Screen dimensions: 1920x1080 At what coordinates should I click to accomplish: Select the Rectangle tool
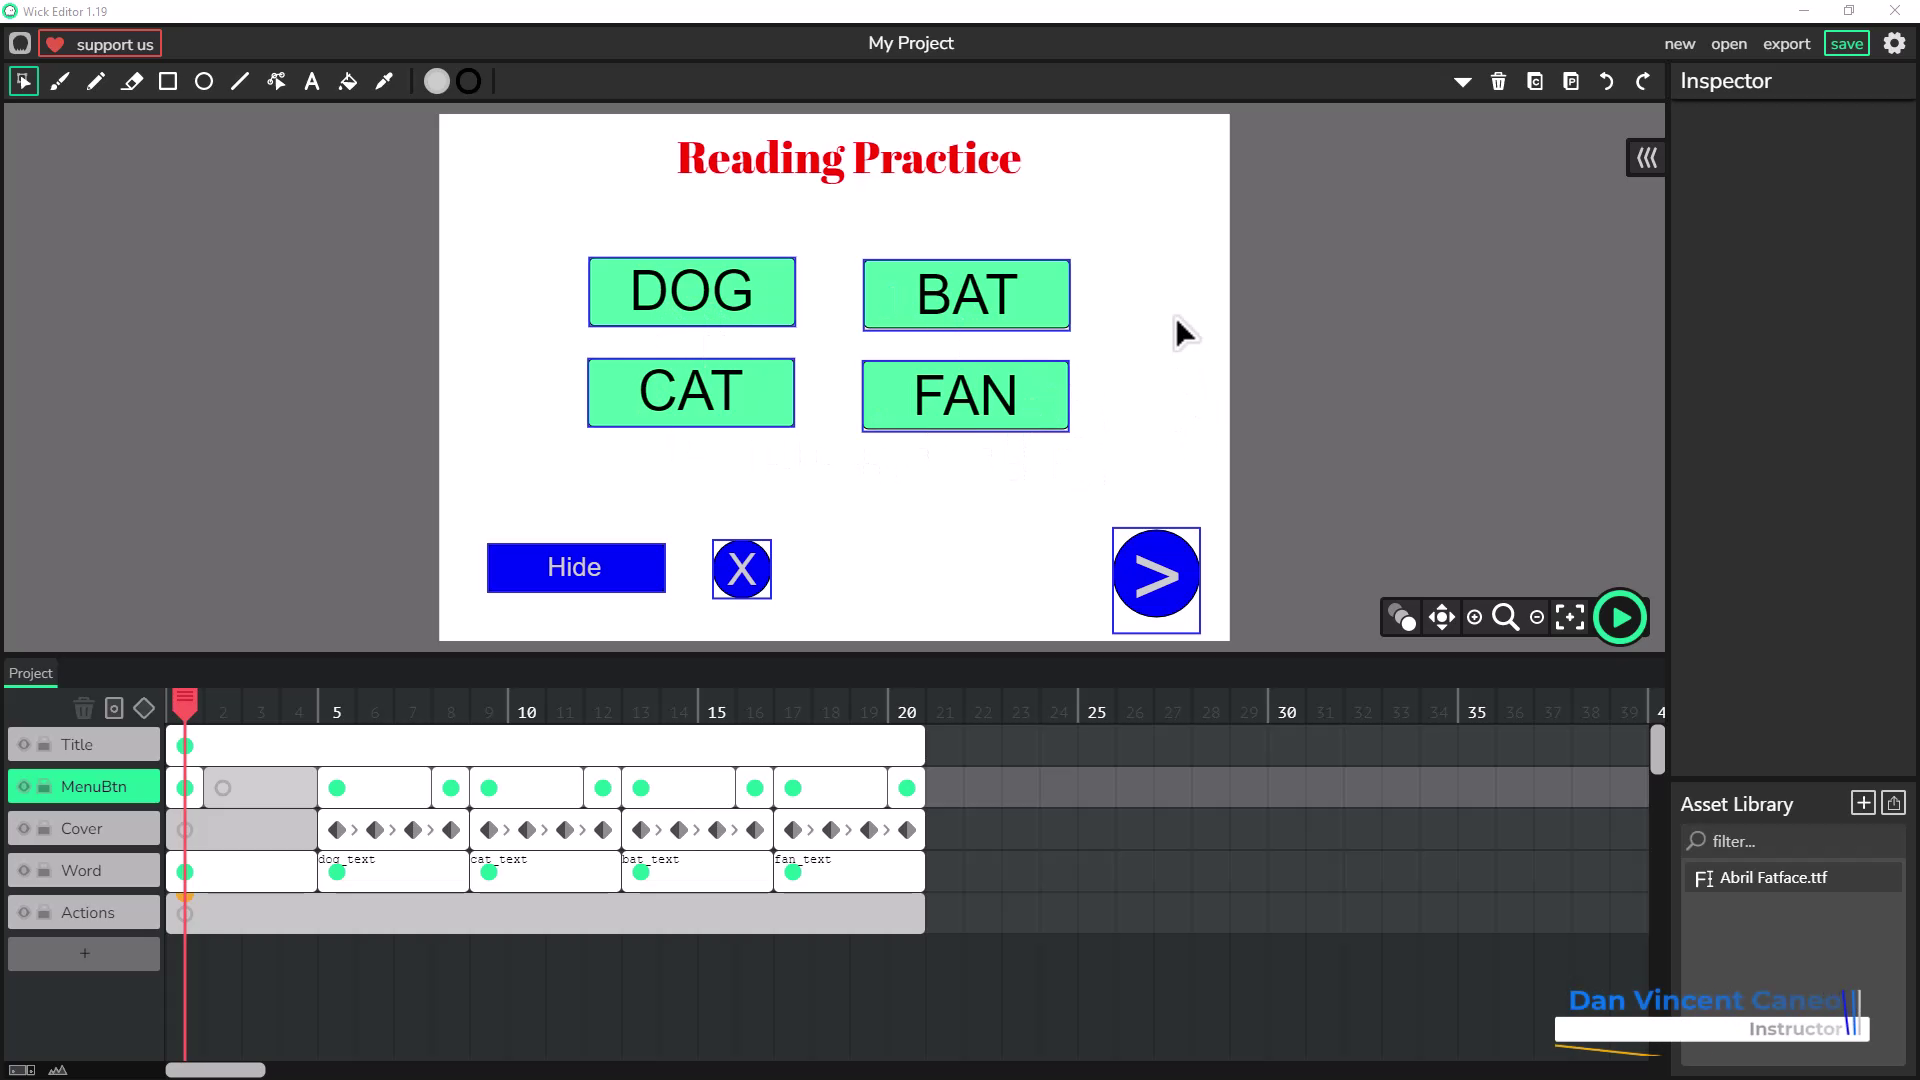168,82
